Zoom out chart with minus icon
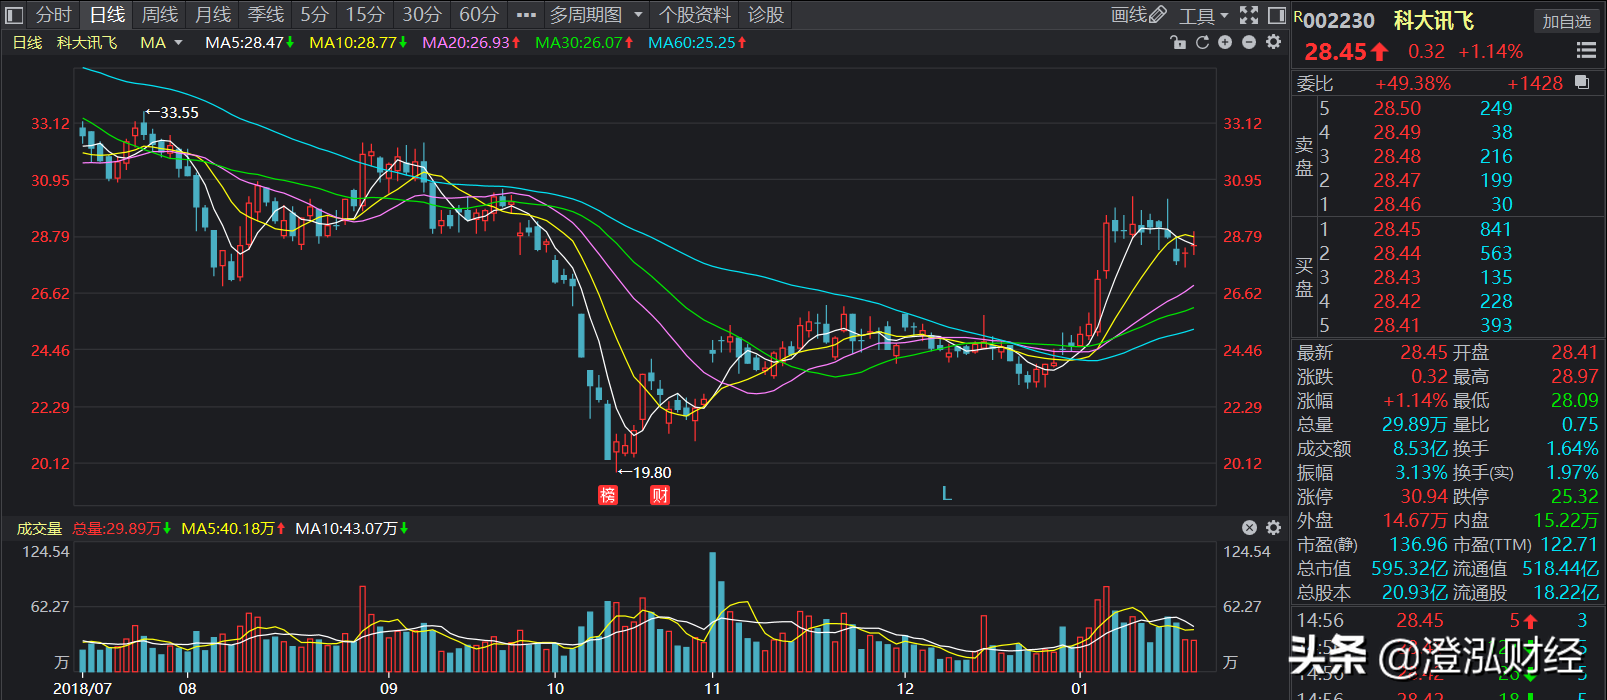Screen dimensions: 1607x700 (x=1249, y=42)
